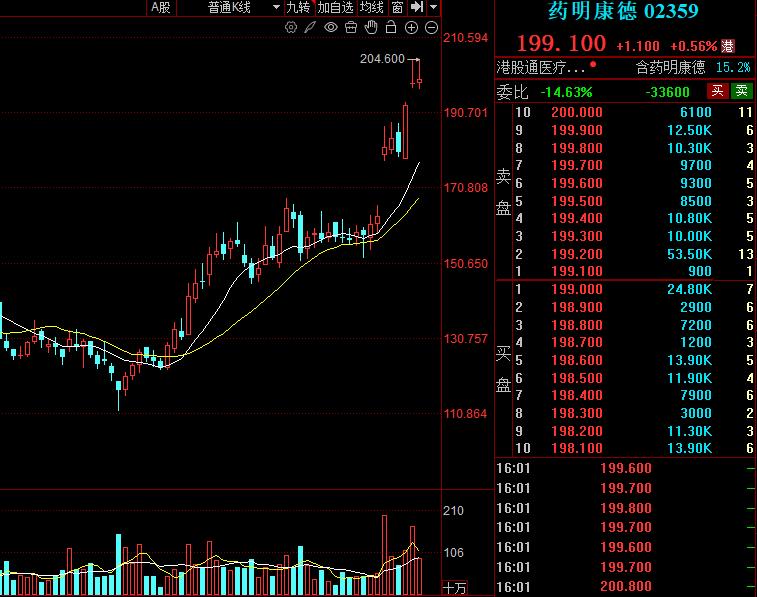Click the green 卖 sell button
The height and width of the screenshot is (597, 757).
point(742,91)
